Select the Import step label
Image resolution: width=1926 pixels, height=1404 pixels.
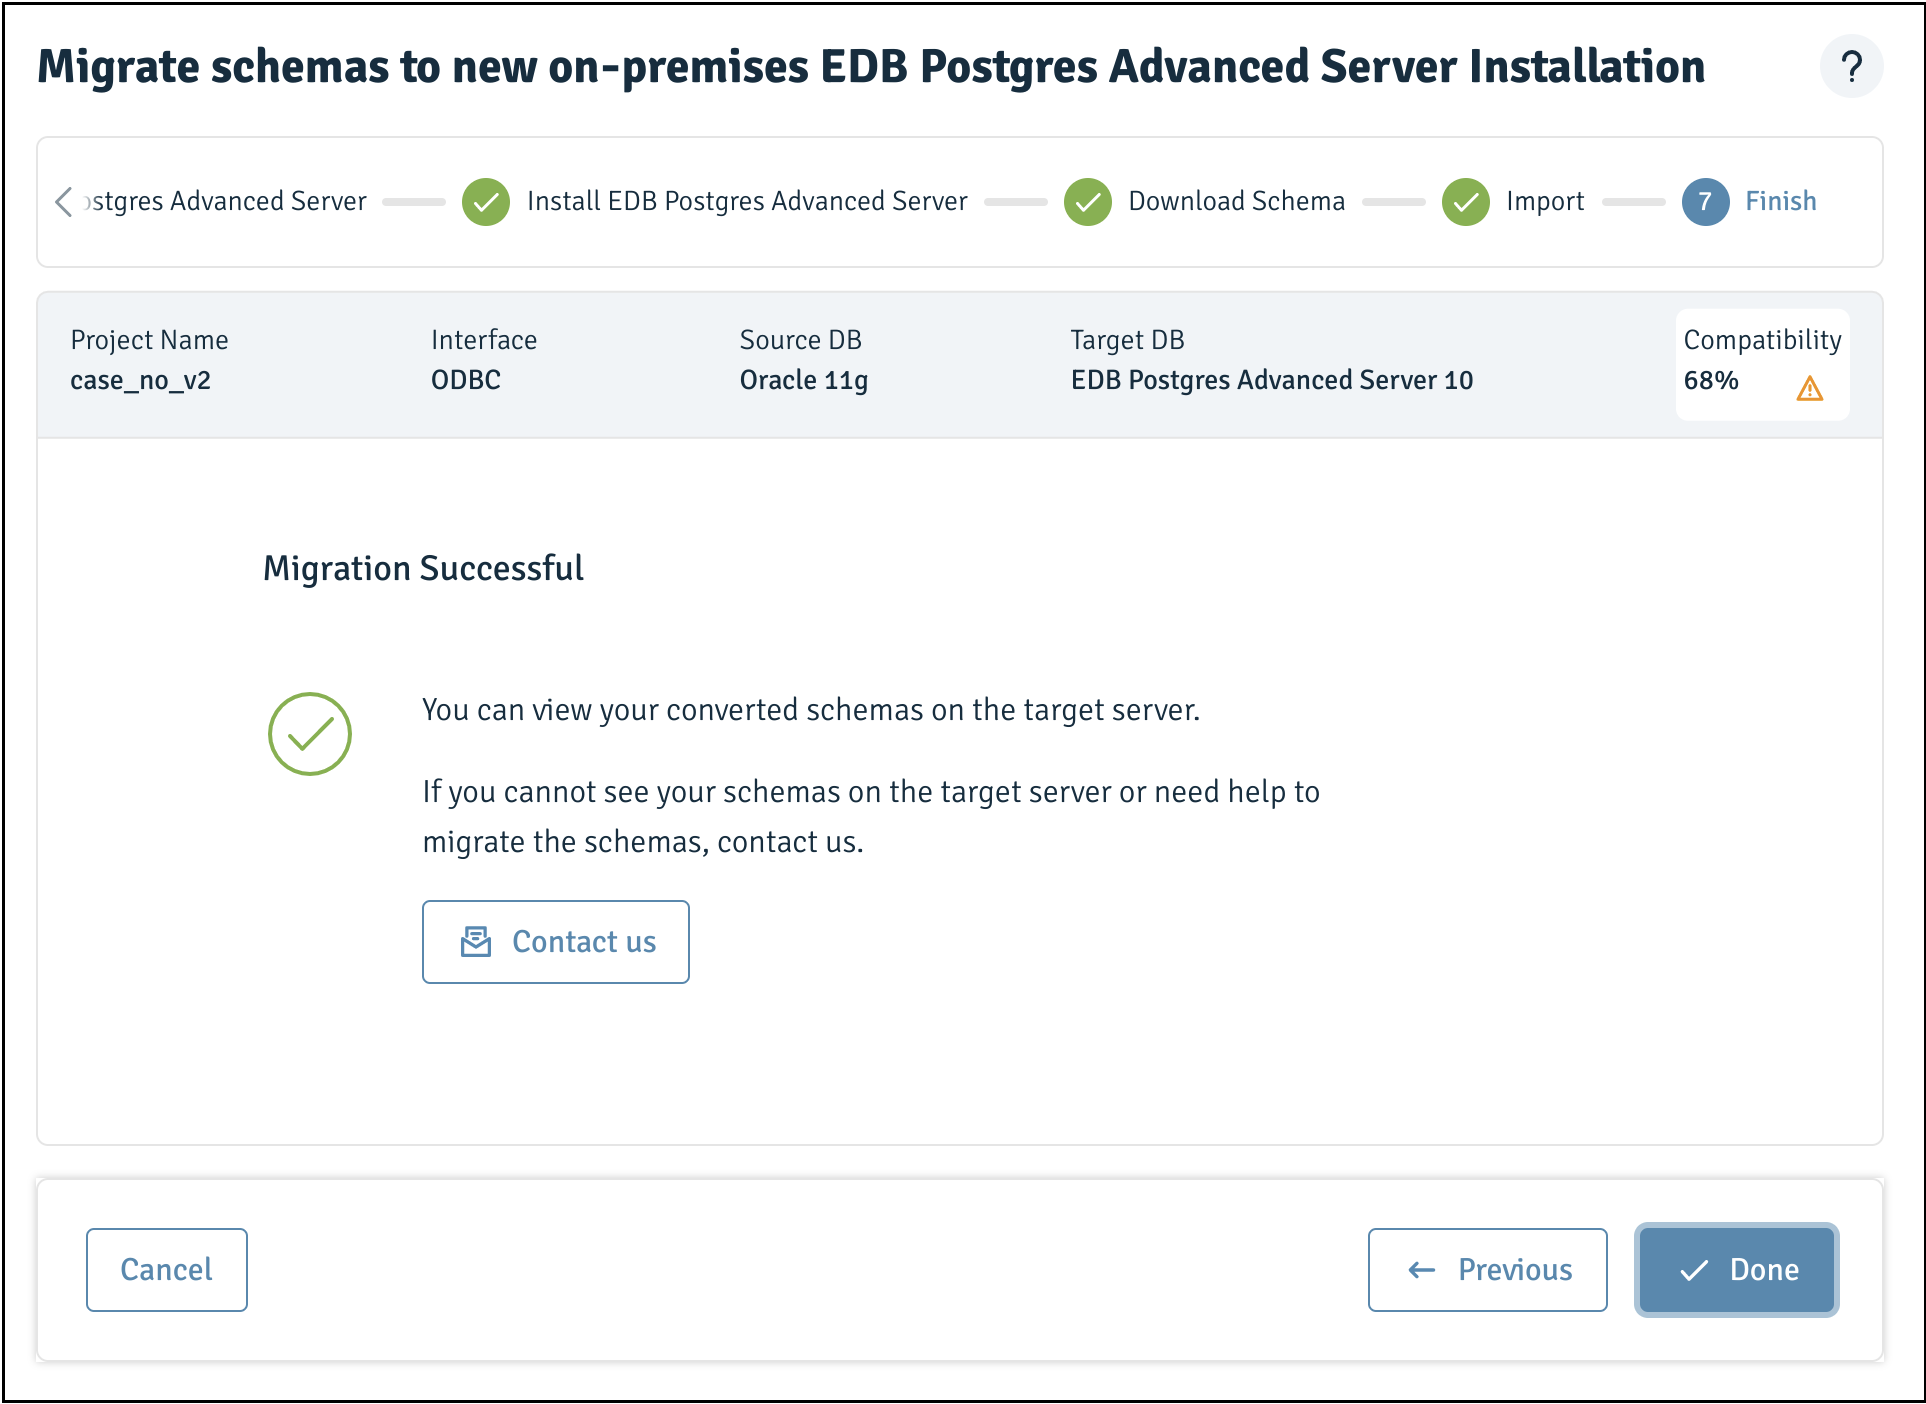pos(1545,202)
